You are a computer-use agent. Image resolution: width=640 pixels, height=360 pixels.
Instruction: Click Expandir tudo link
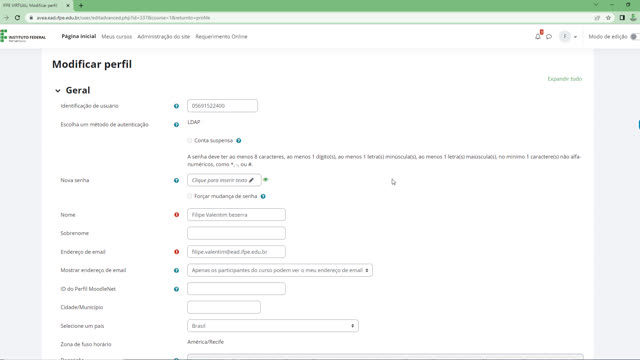pos(564,79)
